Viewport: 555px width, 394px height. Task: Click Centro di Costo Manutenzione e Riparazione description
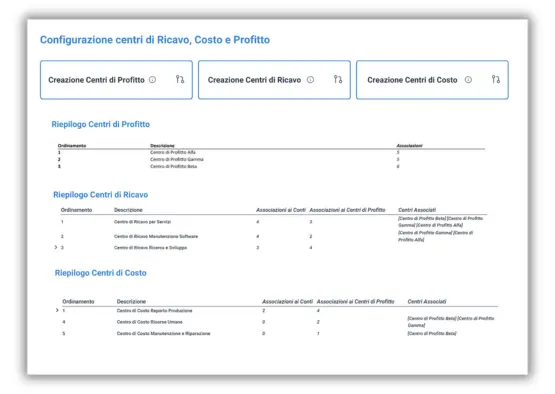pyautogui.click(x=163, y=333)
